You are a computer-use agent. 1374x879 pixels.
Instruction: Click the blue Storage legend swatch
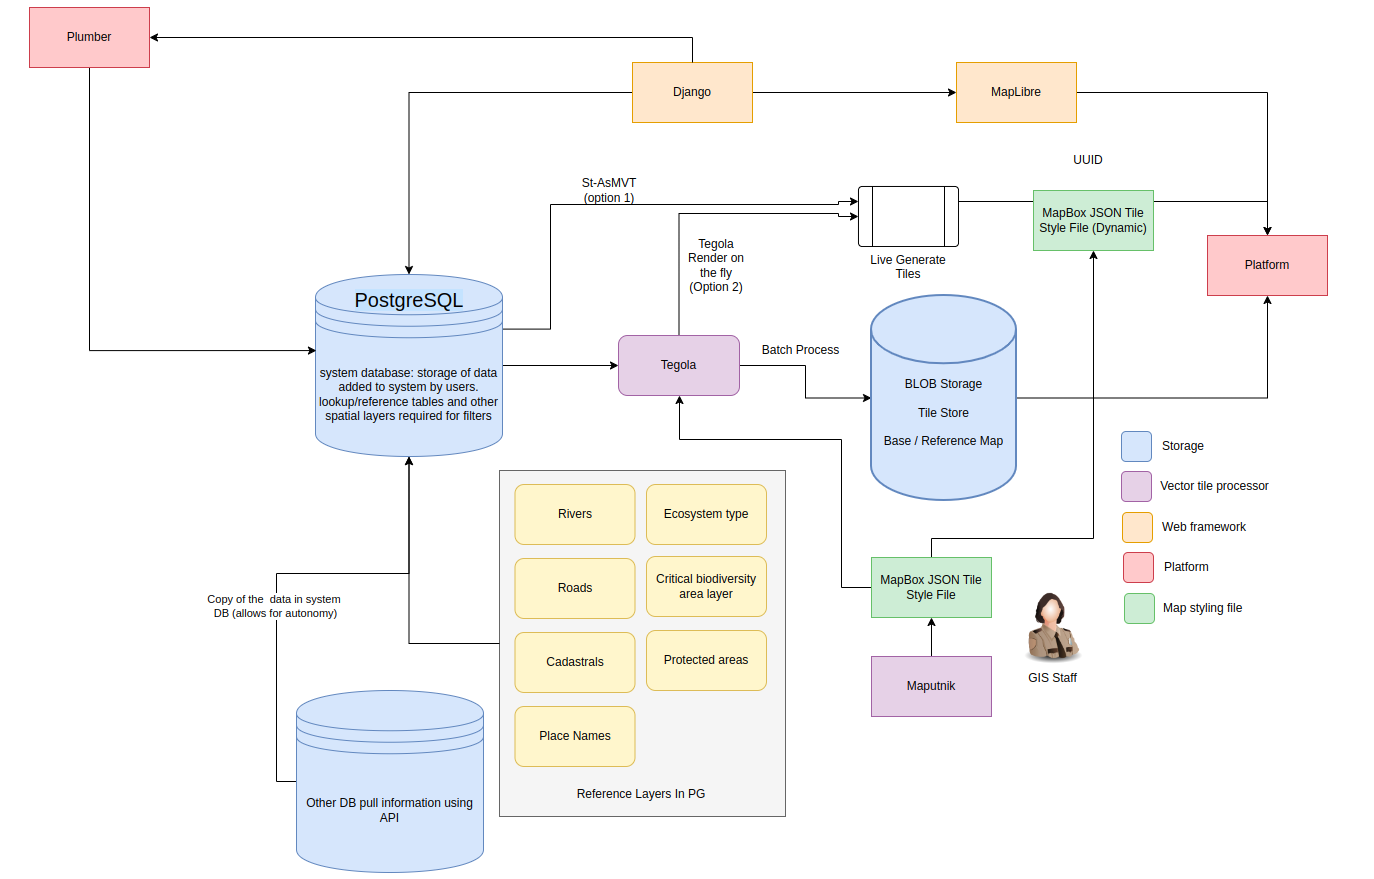point(1136,446)
